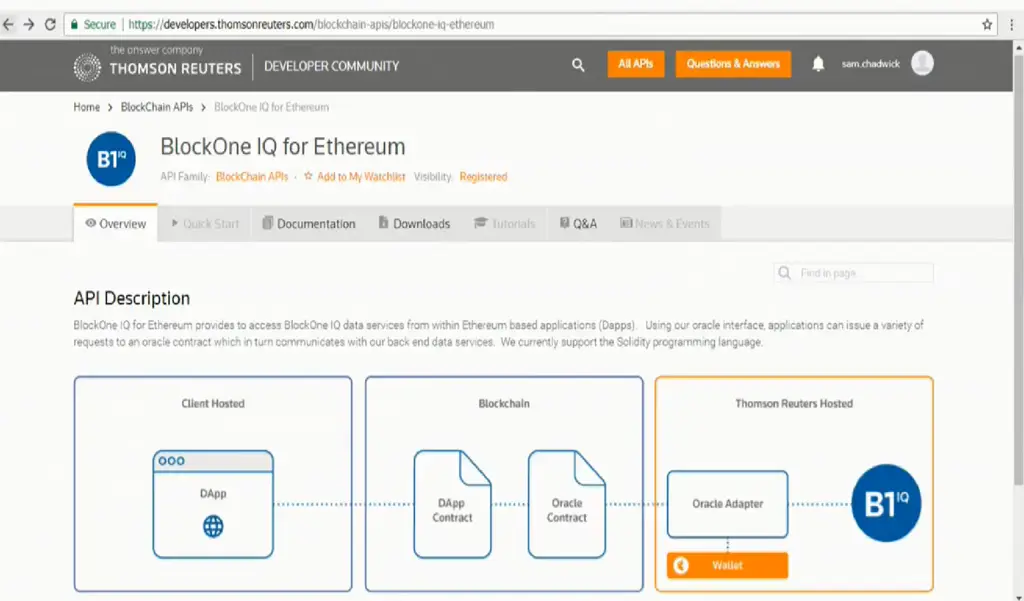The image size is (1024, 601).
Task: Switch to the Documentation tab
Action: click(x=309, y=224)
